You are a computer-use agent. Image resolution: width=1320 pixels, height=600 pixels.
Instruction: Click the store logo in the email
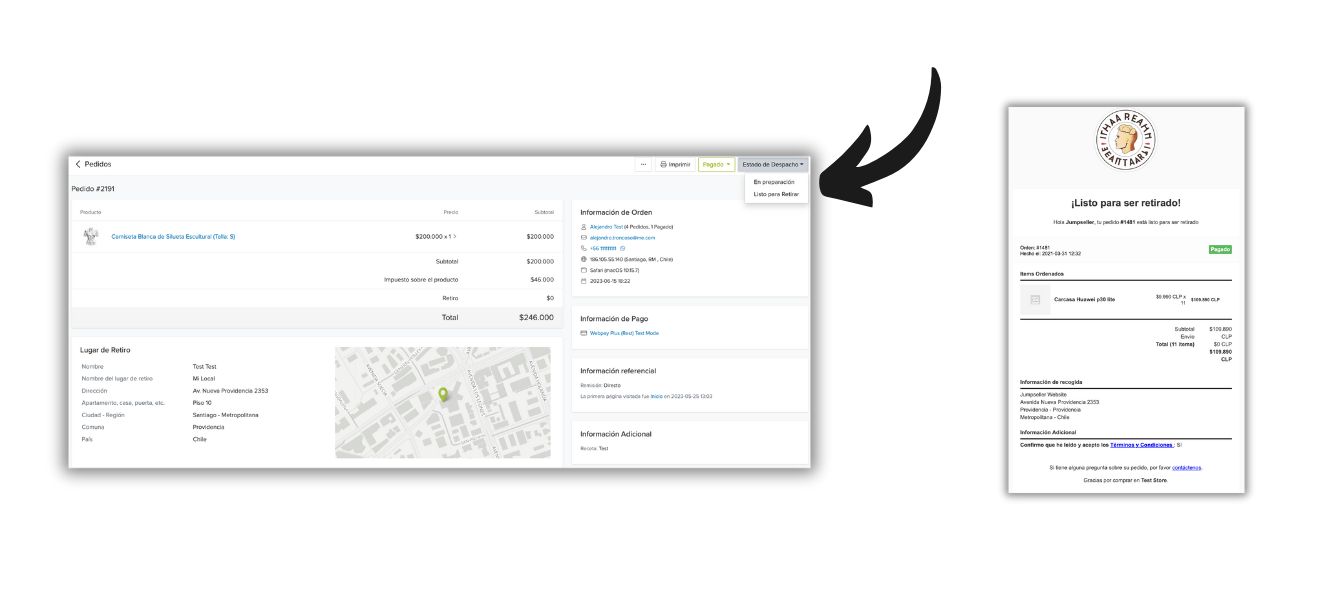(1125, 141)
